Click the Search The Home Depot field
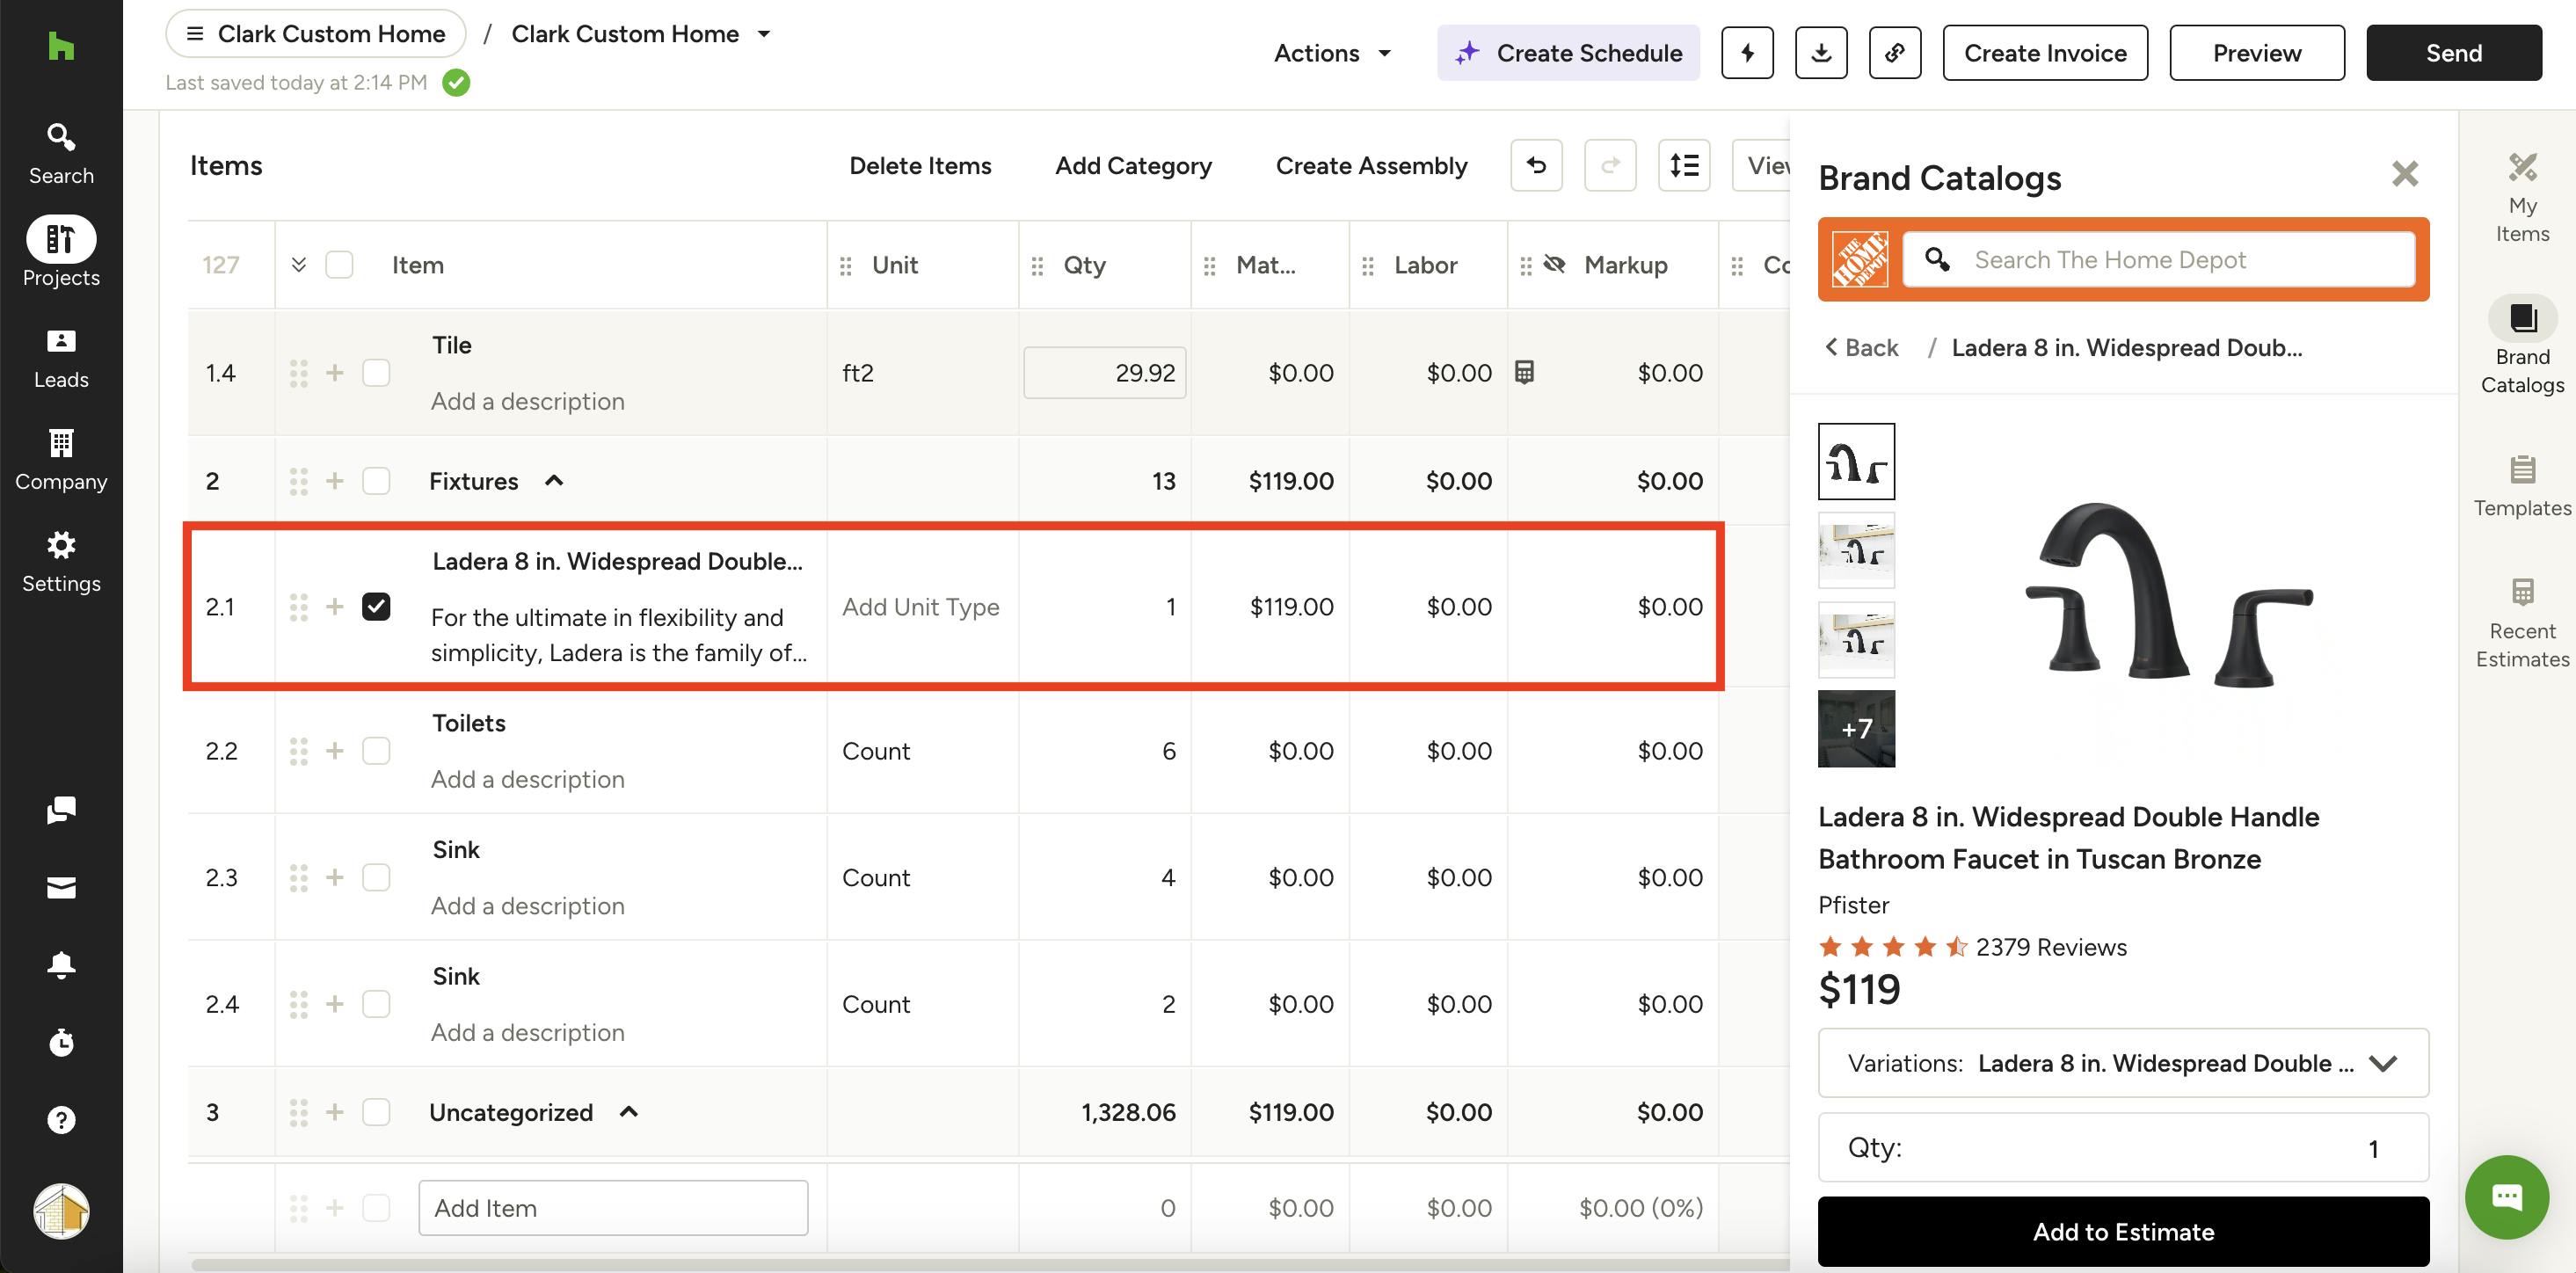This screenshot has width=2576, height=1273. point(2159,260)
